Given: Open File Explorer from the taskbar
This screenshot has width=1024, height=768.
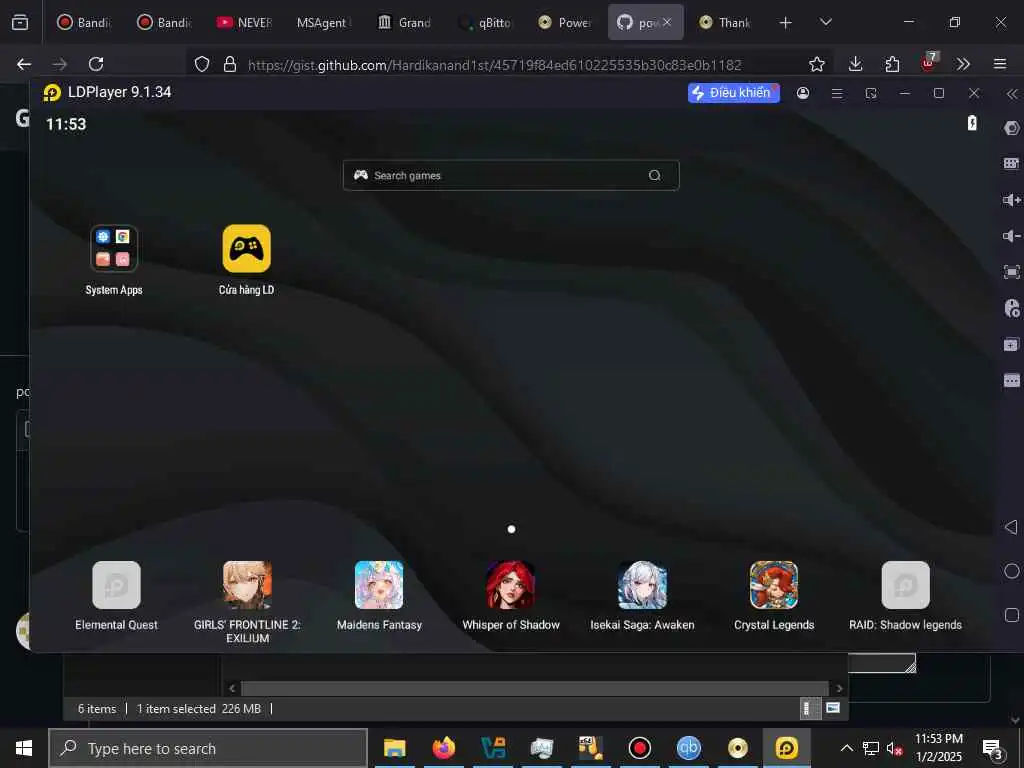Looking at the screenshot, I should [394, 748].
